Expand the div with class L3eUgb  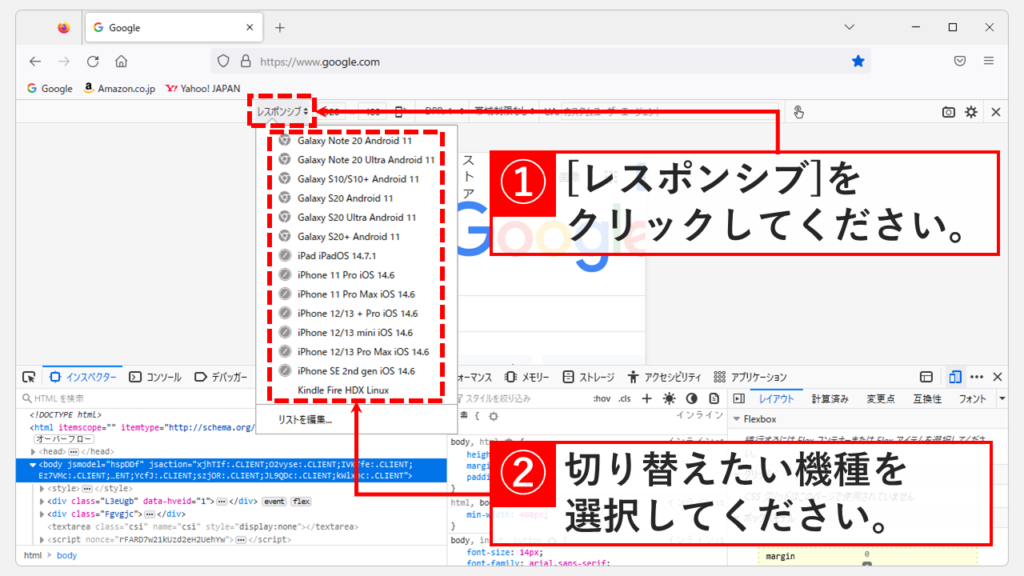(x=42, y=501)
